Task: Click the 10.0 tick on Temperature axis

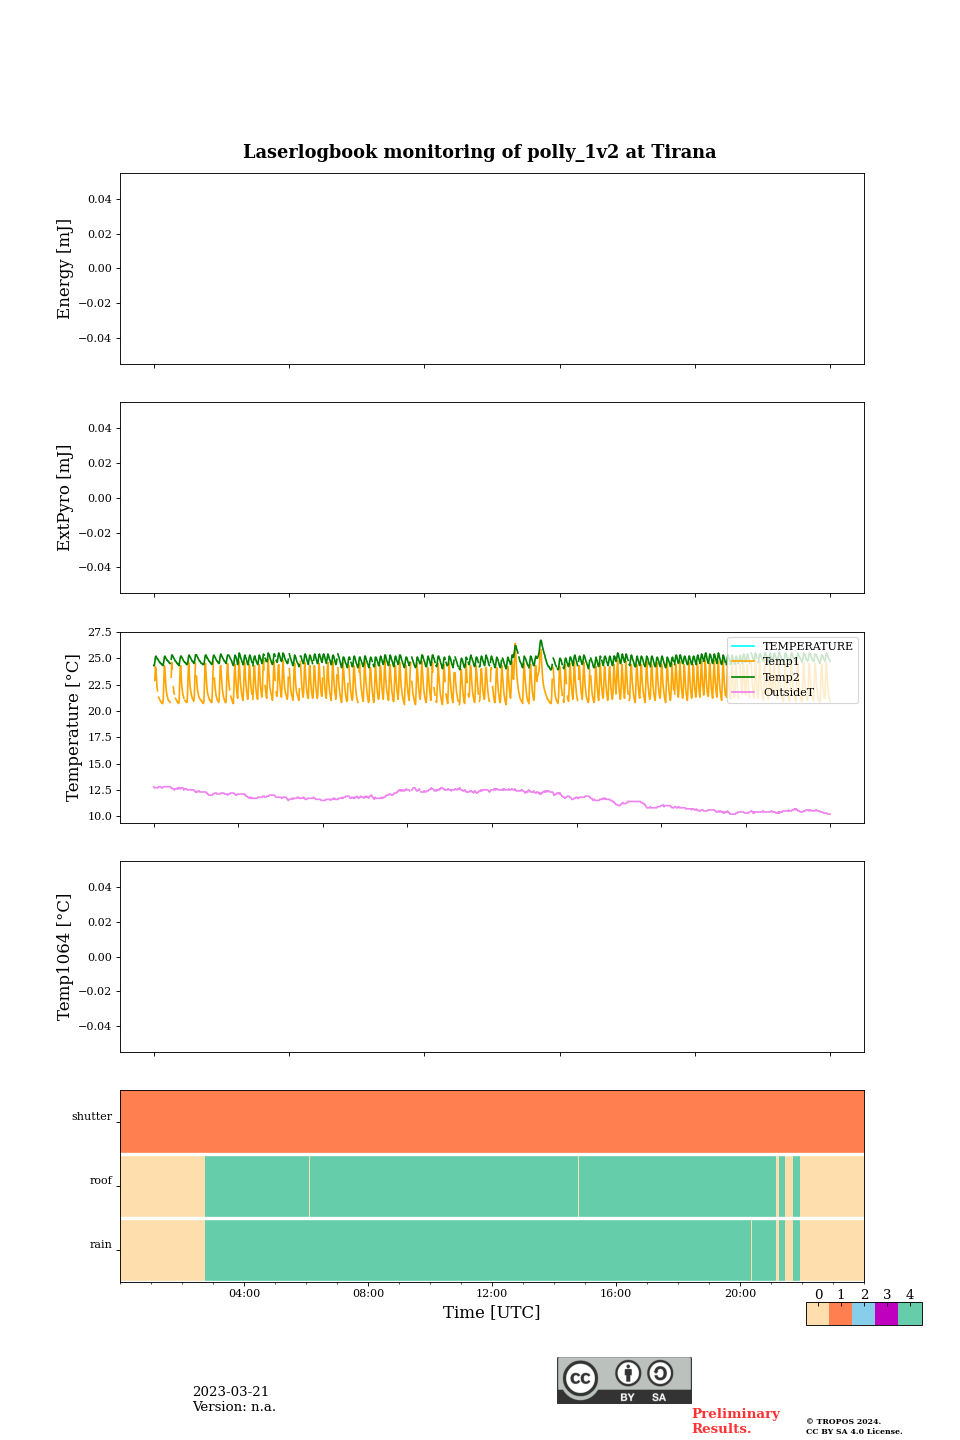Action: tap(100, 816)
